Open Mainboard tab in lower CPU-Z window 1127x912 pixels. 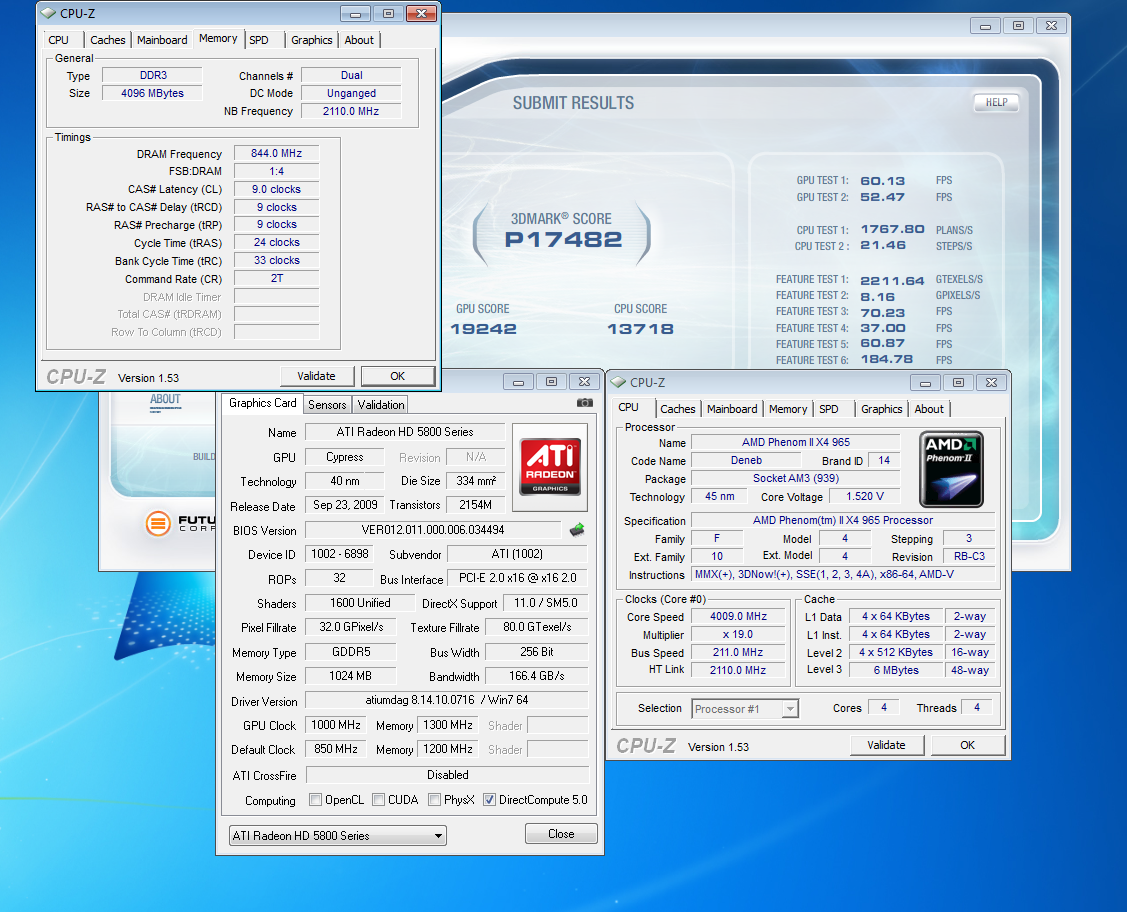point(732,409)
